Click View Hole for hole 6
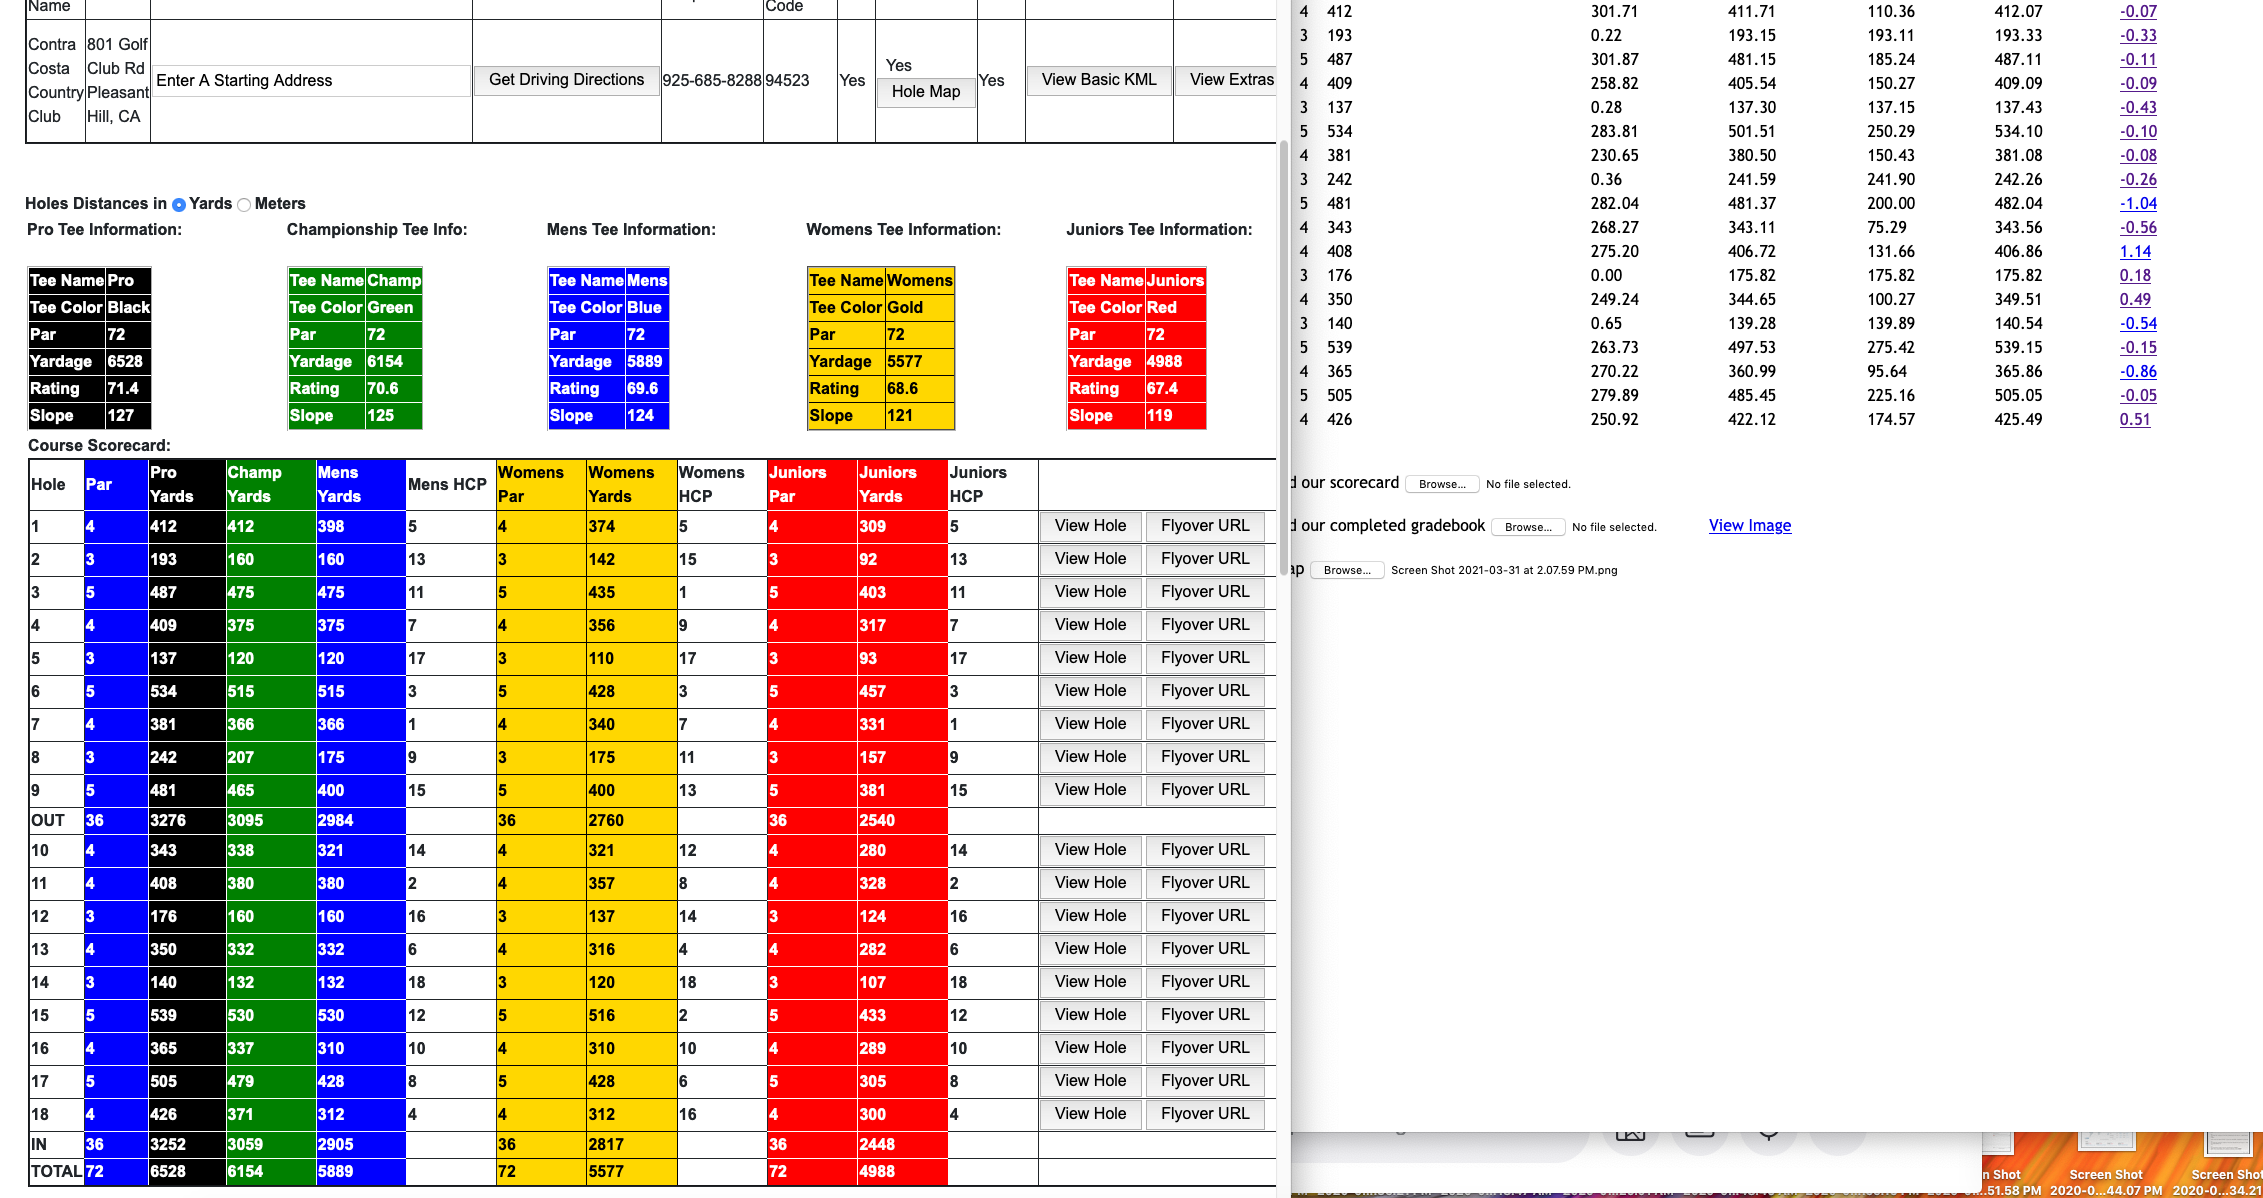This screenshot has height=1198, width=2263. (x=1090, y=691)
